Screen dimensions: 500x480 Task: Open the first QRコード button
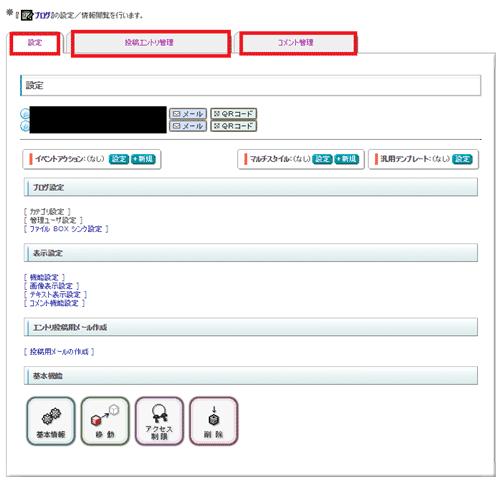pos(233,114)
